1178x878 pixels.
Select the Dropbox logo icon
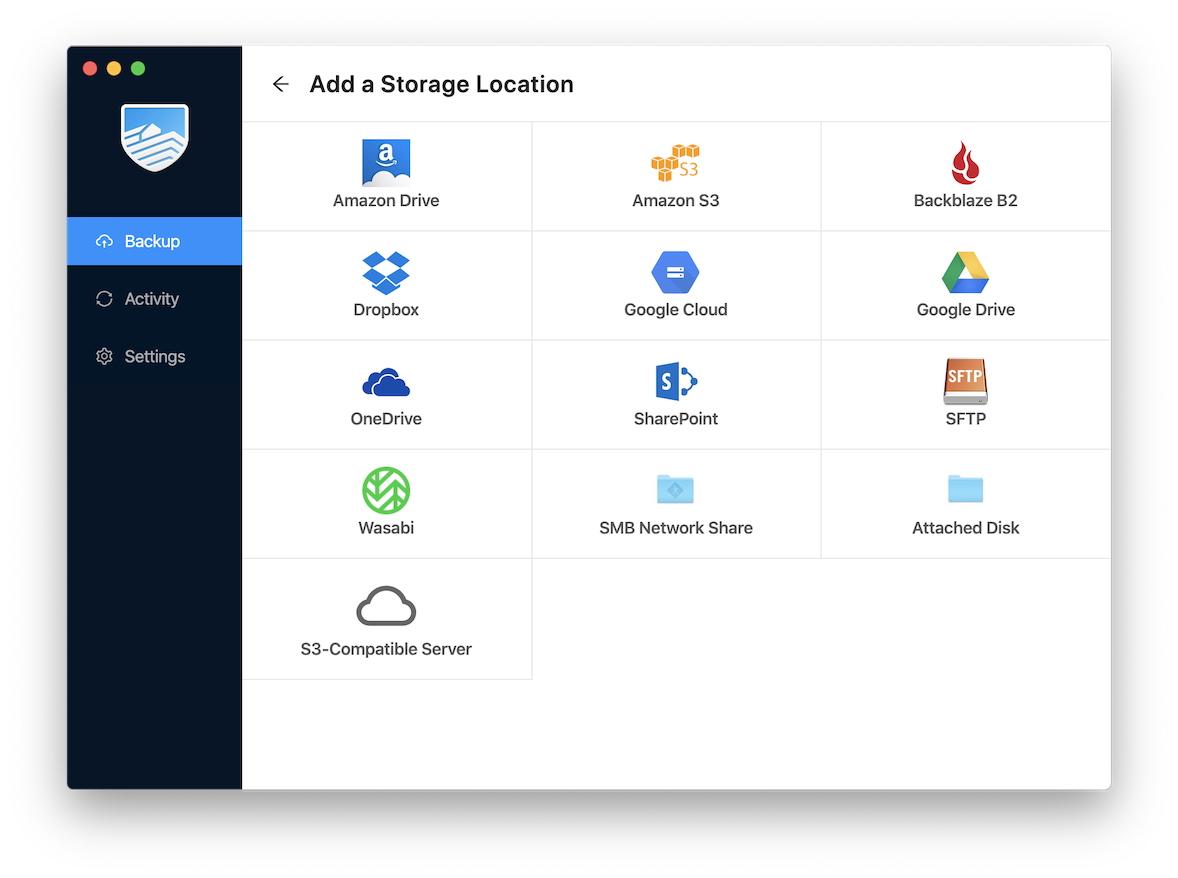pos(386,273)
